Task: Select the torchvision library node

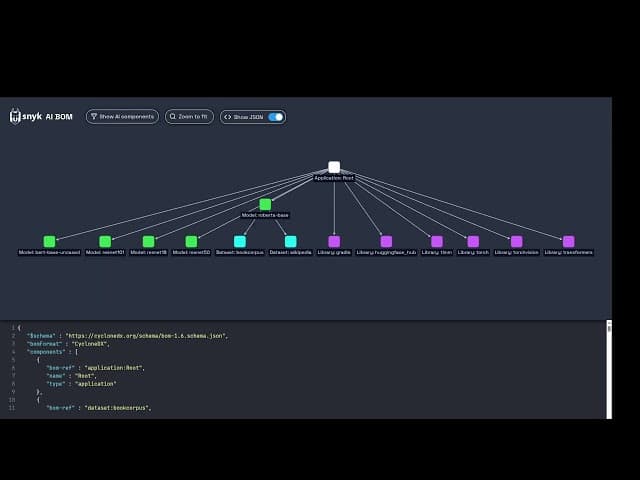Action: (516, 241)
